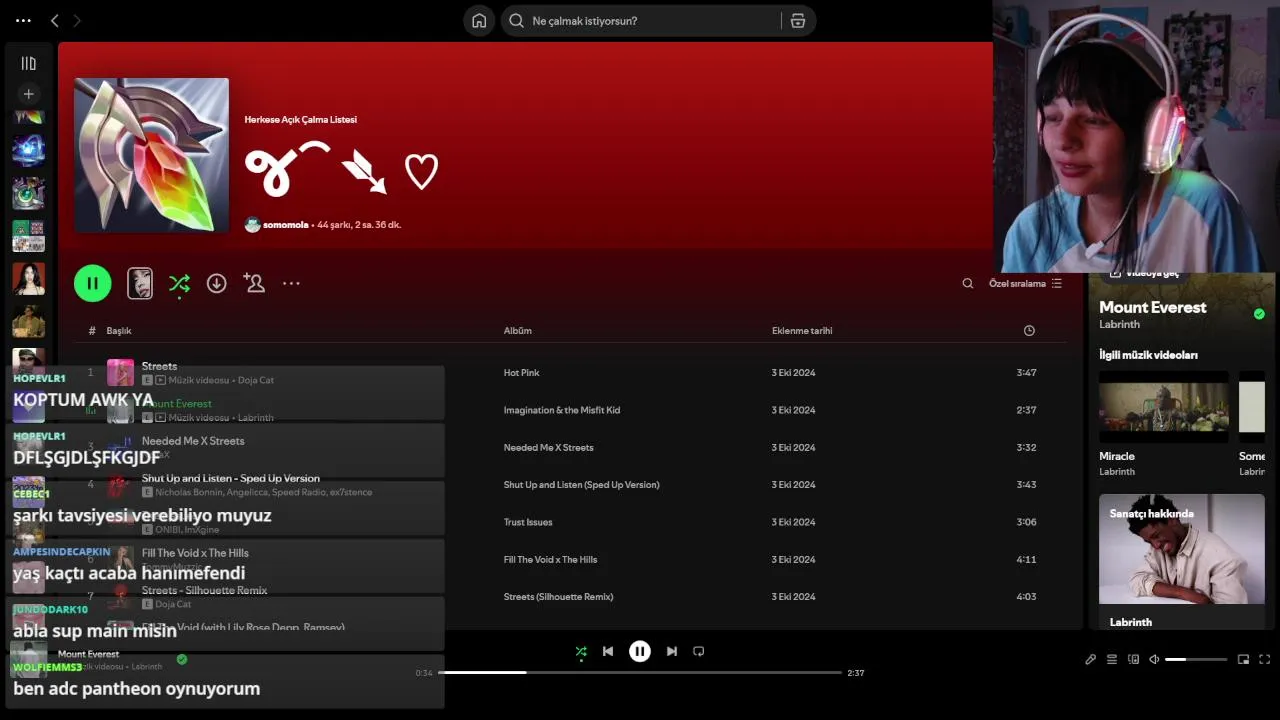Download the playlist
The width and height of the screenshot is (1280, 720).
coord(216,283)
